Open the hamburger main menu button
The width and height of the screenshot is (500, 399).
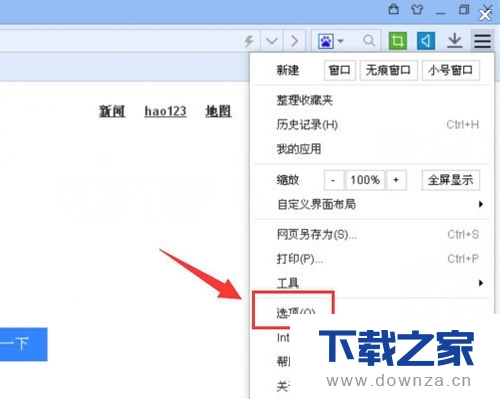click(482, 41)
